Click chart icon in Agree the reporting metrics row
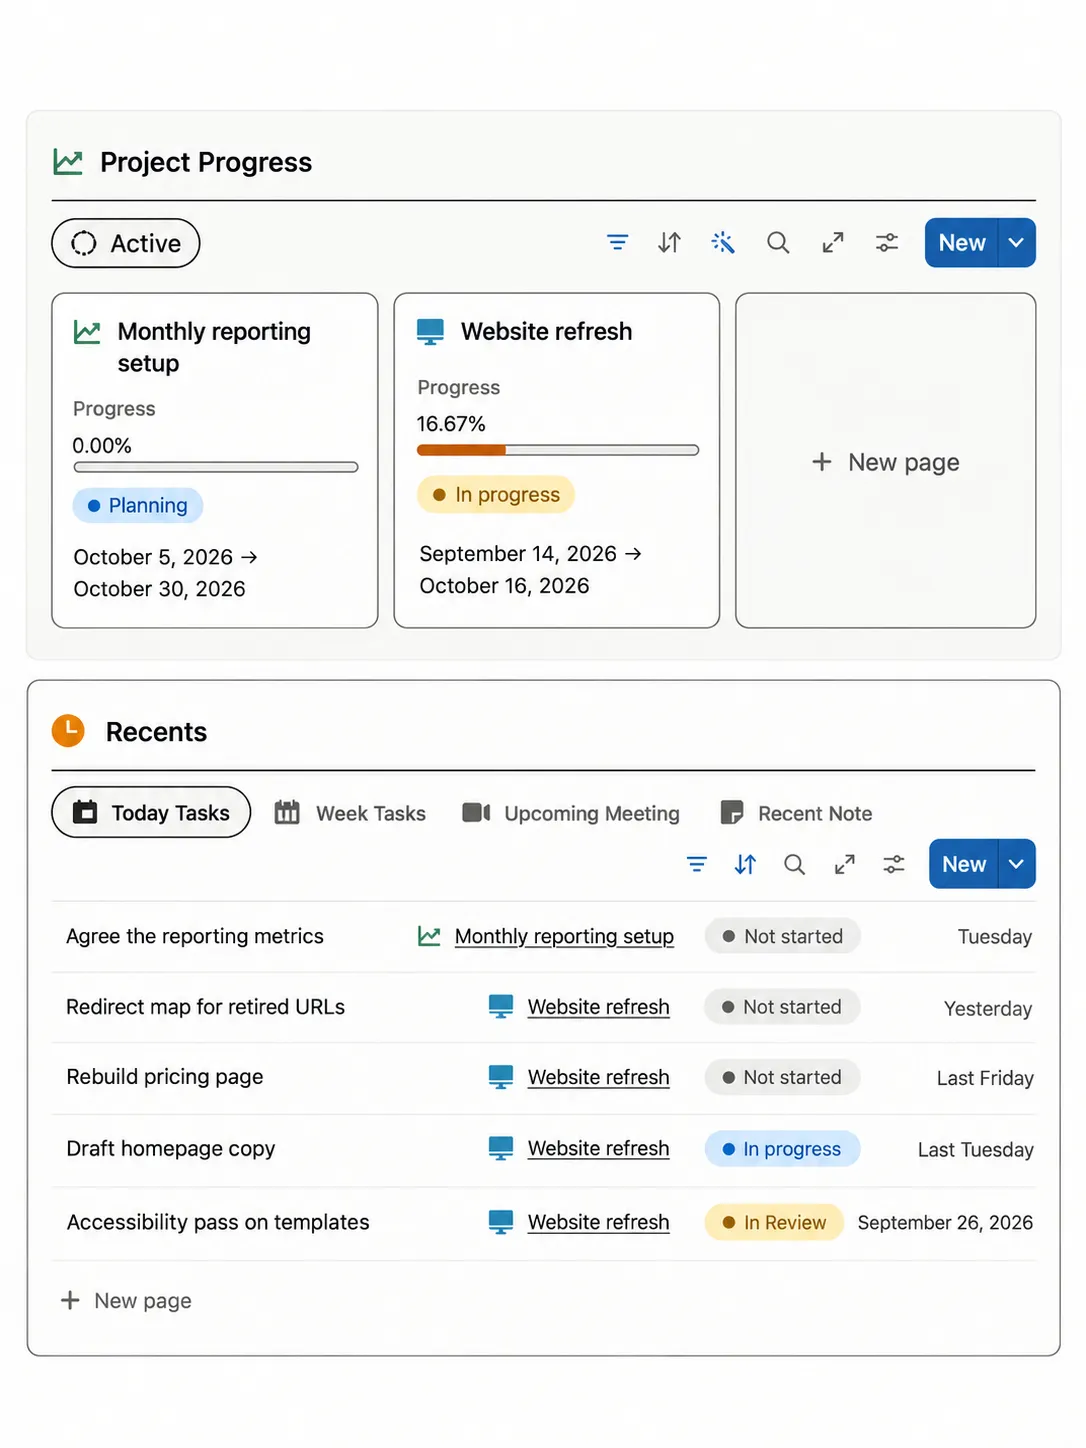The height and width of the screenshot is (1448, 1086). [429, 936]
